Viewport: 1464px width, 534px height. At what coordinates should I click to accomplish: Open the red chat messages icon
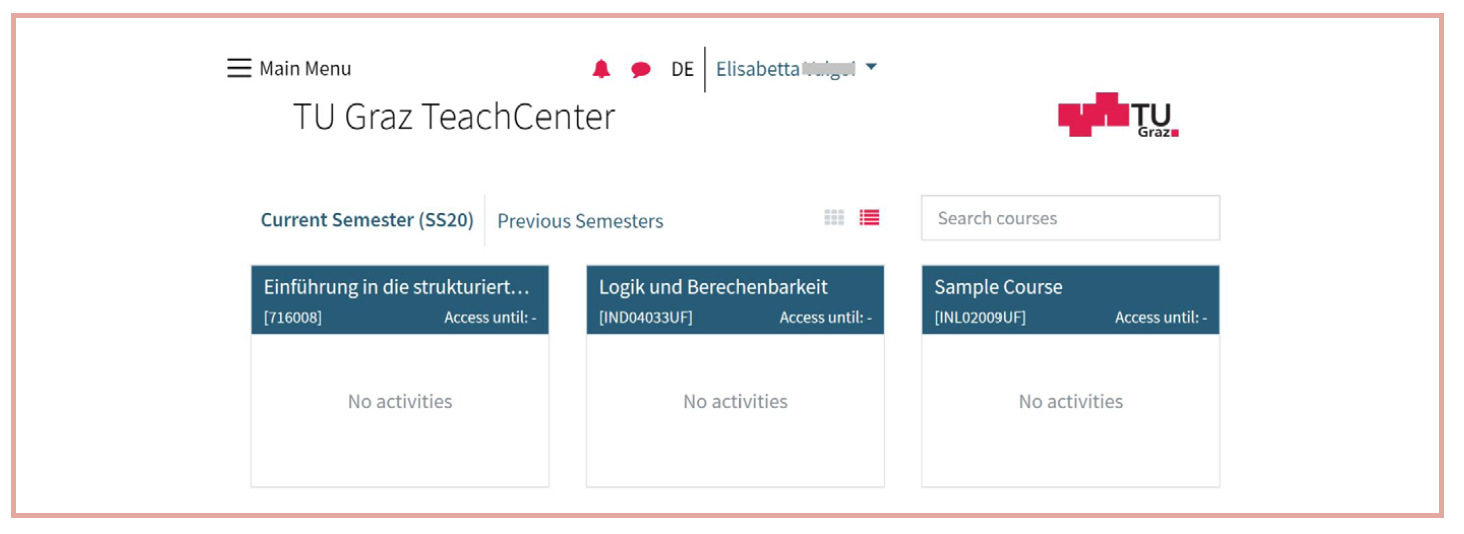pyautogui.click(x=641, y=69)
